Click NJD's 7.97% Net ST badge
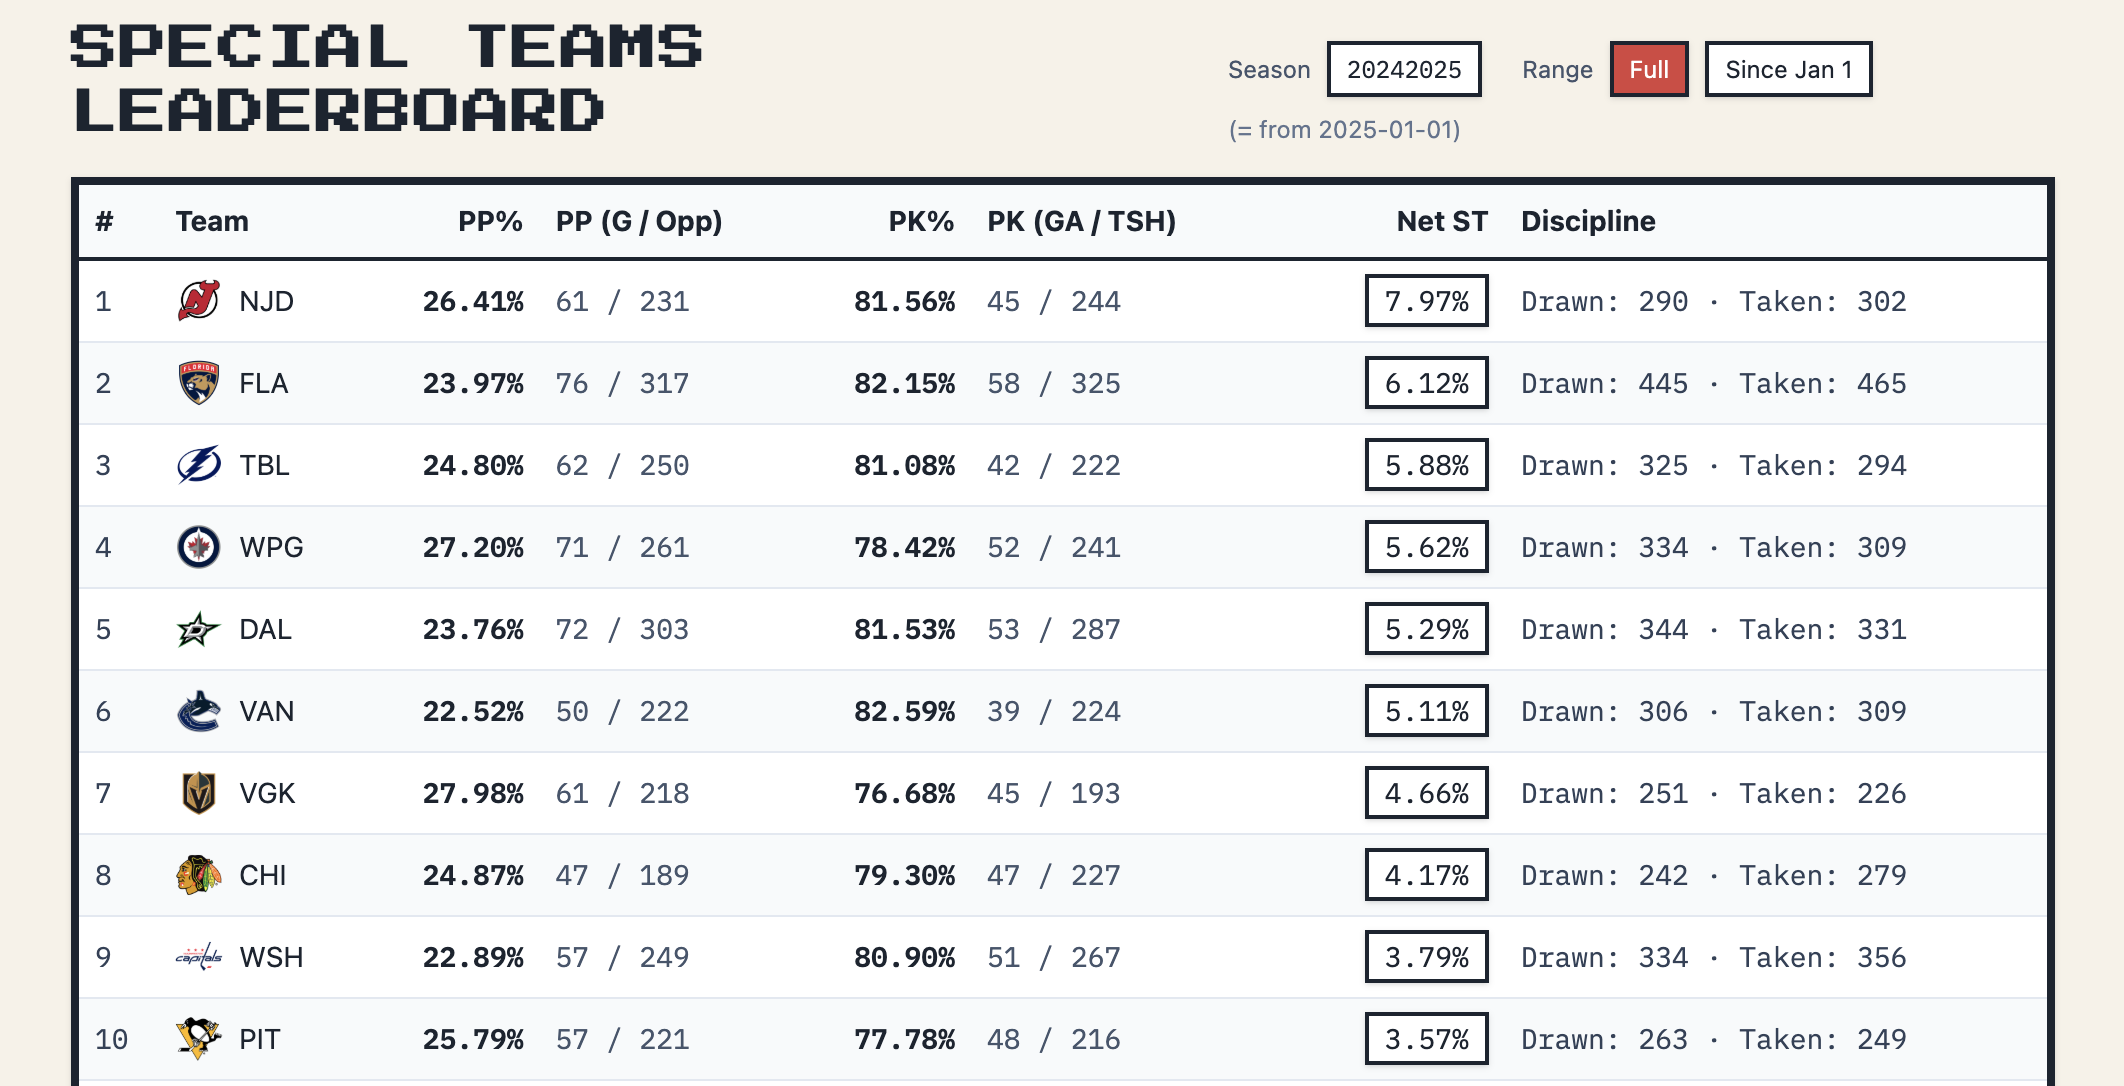Screen dimensions: 2124x1086 1426,301
